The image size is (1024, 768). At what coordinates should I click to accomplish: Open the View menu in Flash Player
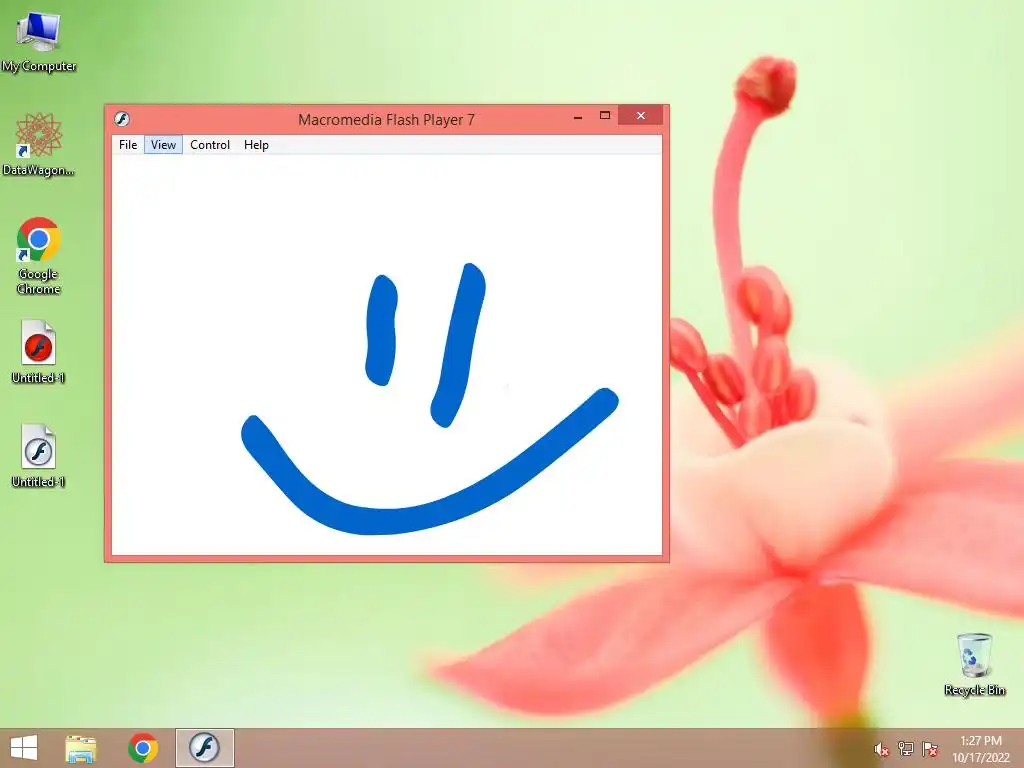pos(163,145)
